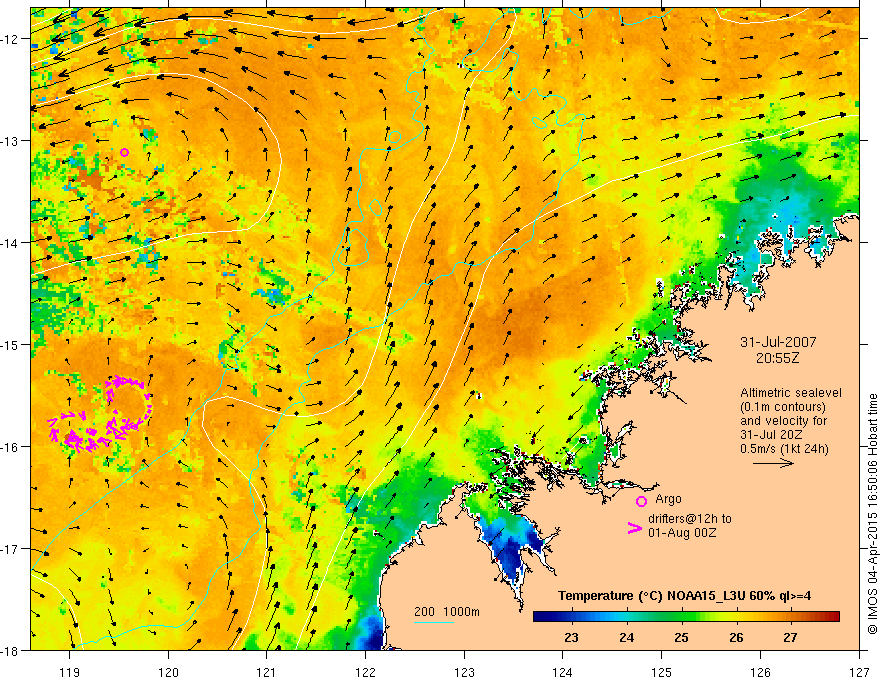Click the '31-Jul-2007' date label
880x680 pixels.
tap(778, 342)
